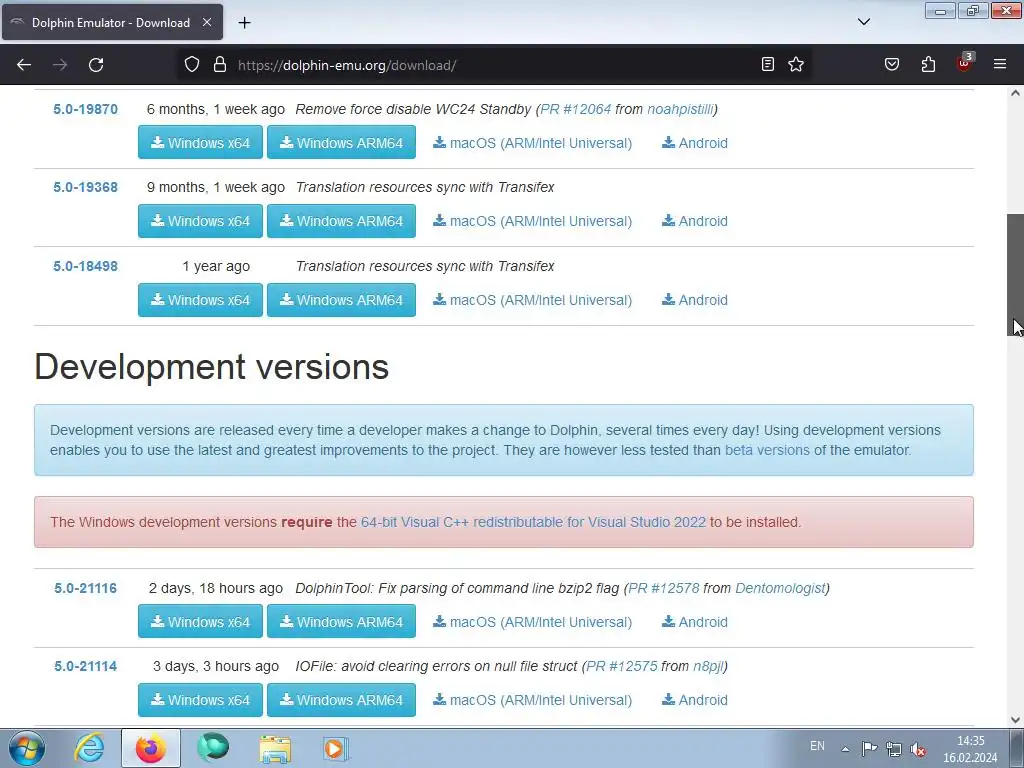Viewport: 1024px width, 768px height.
Task: Click the page vertical scrollbar thumb
Action: (x=1015, y=275)
